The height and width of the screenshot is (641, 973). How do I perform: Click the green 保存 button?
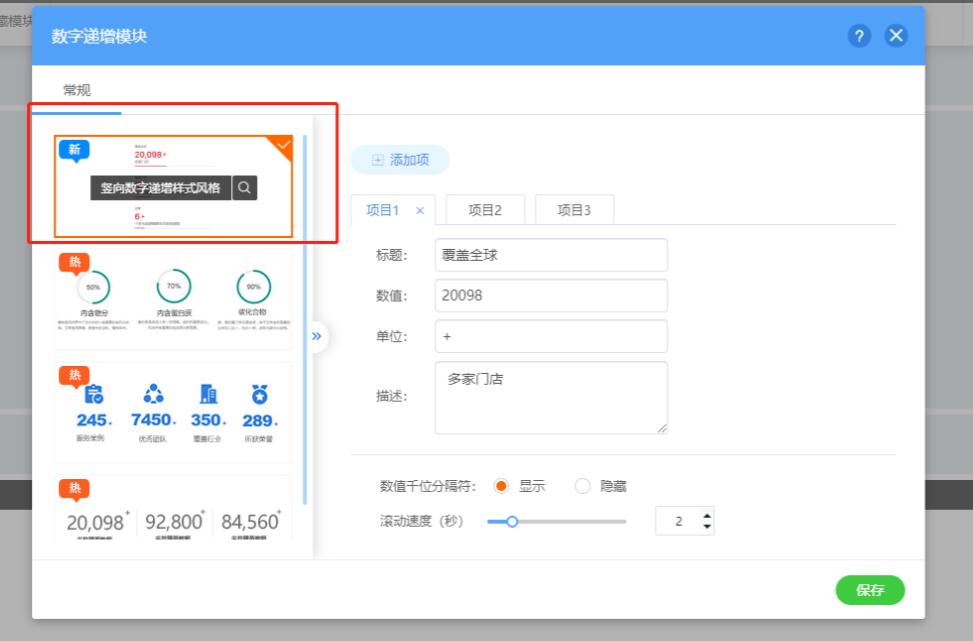click(870, 590)
